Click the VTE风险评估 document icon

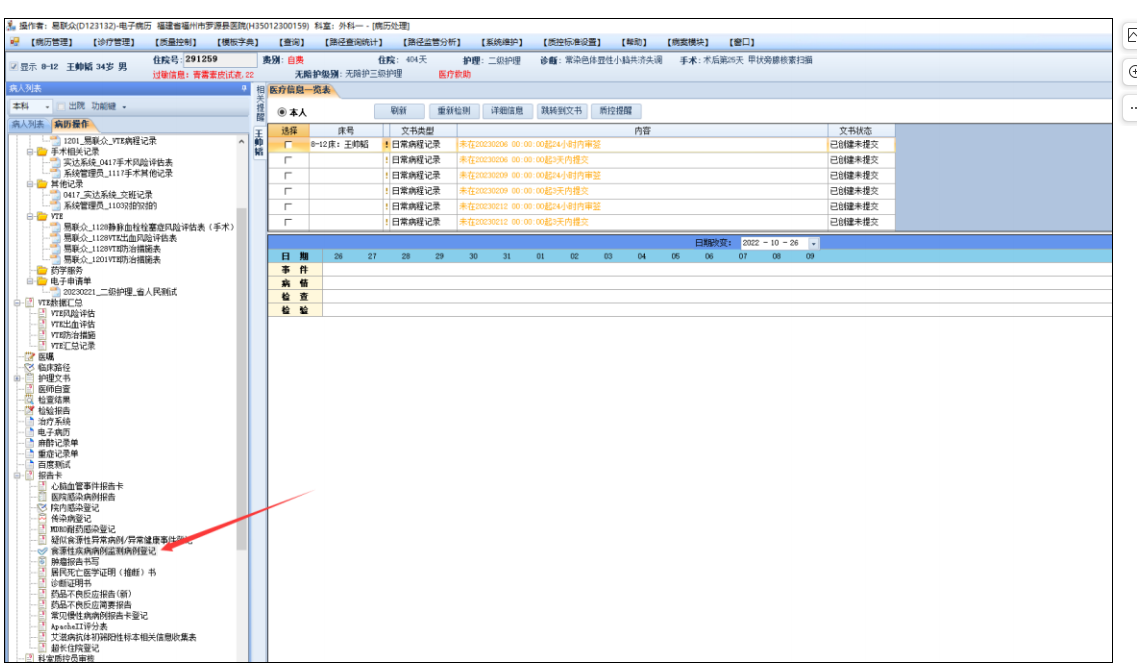click(42, 314)
